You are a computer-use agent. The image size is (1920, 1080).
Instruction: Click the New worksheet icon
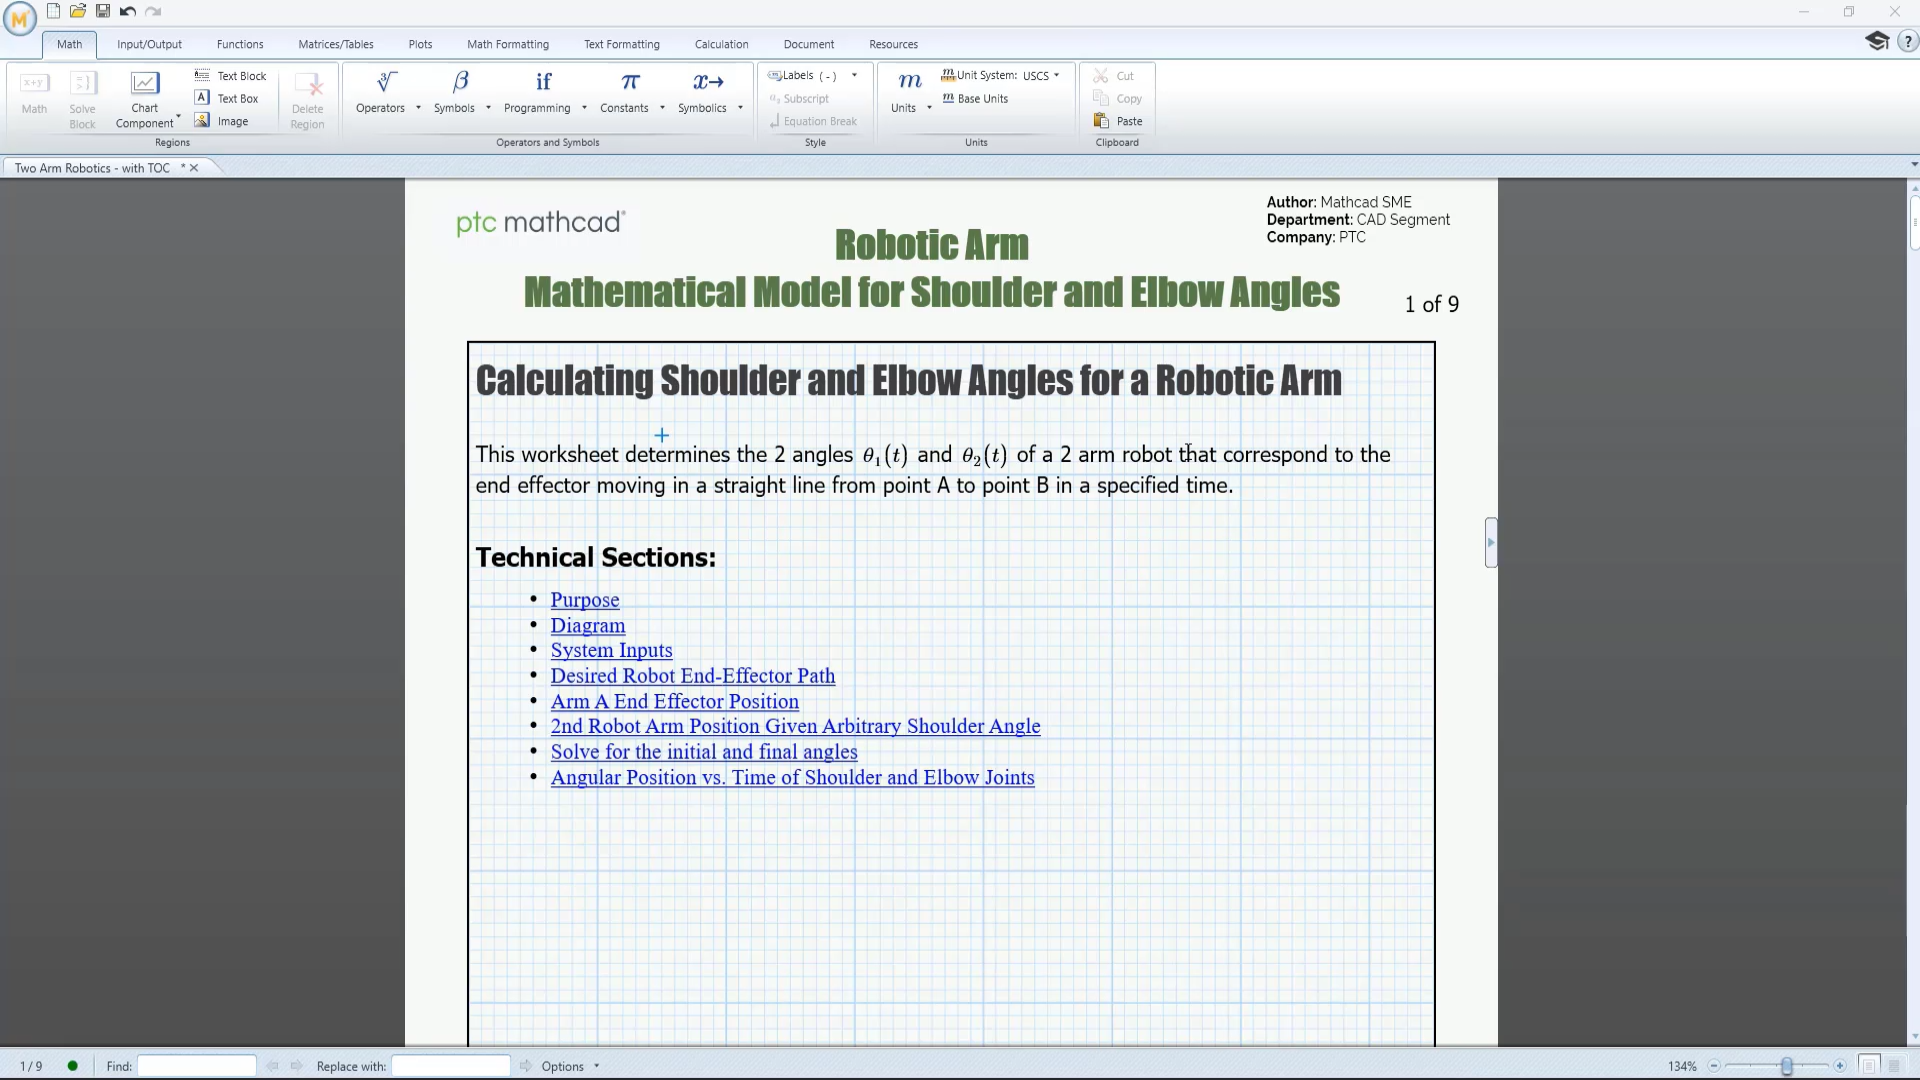[53, 11]
